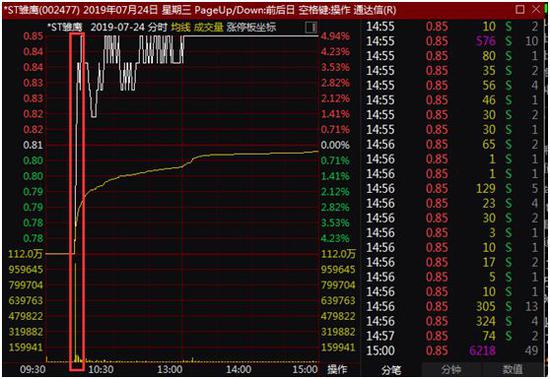
Task: Click the 0.81 price label on the left axis
Action: tap(33, 145)
